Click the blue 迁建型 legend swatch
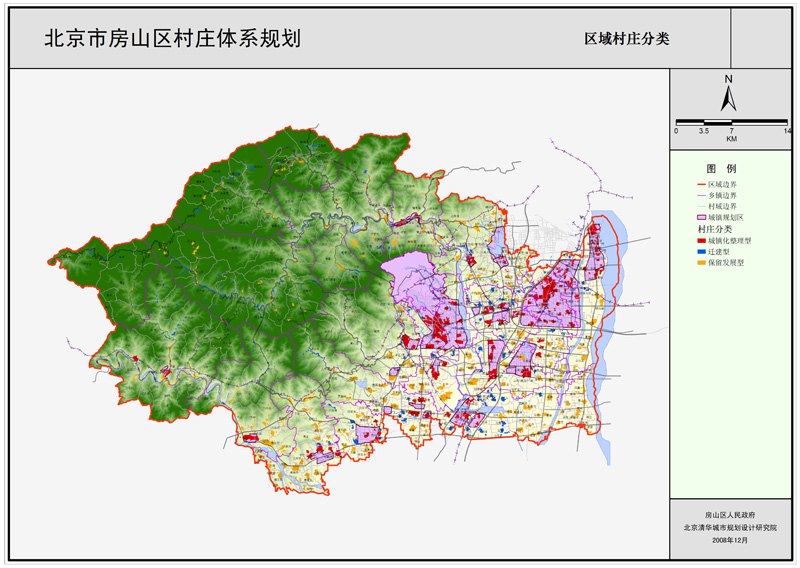The width and height of the screenshot is (800, 568). pyautogui.click(x=700, y=252)
